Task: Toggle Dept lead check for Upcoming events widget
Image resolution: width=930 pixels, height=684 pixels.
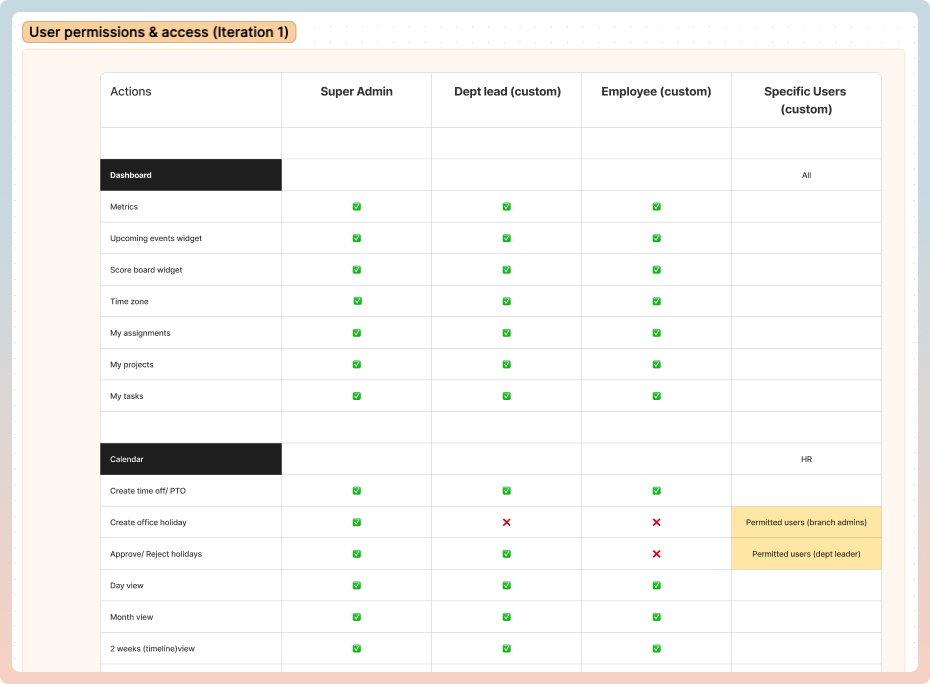Action: [507, 238]
